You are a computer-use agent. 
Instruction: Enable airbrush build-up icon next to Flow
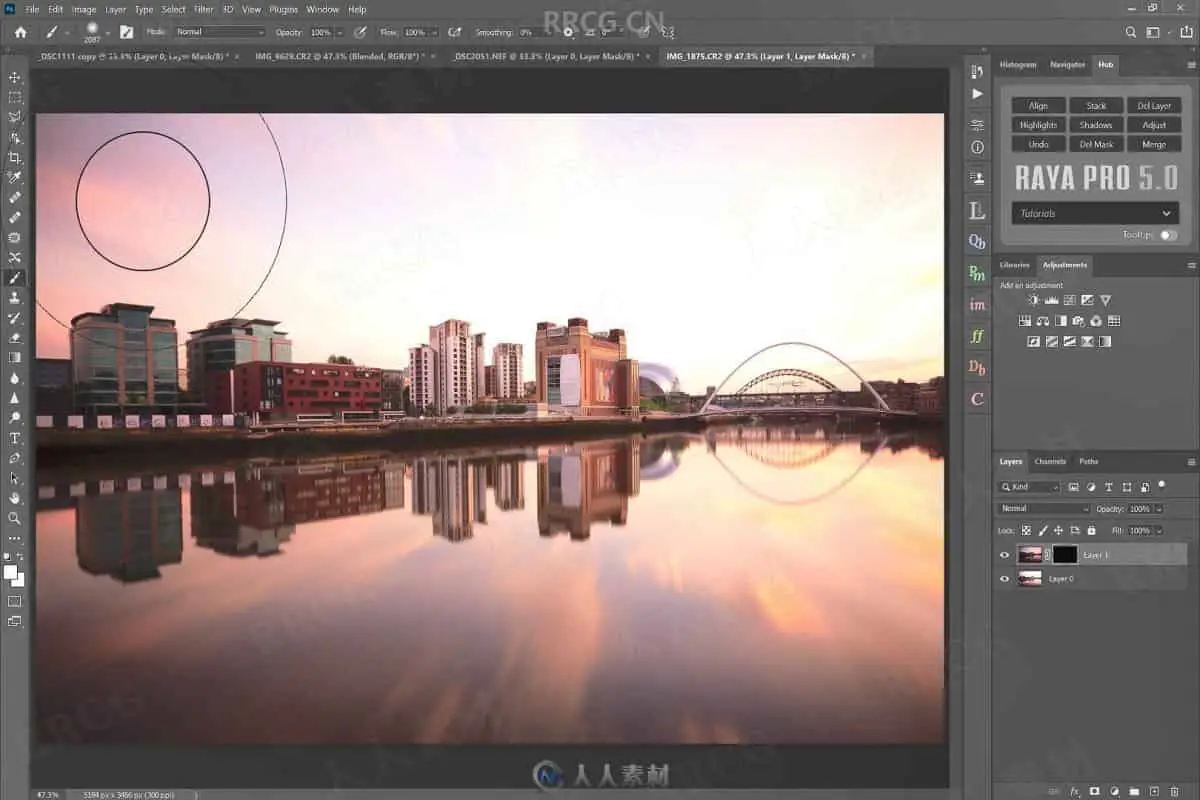tap(453, 32)
